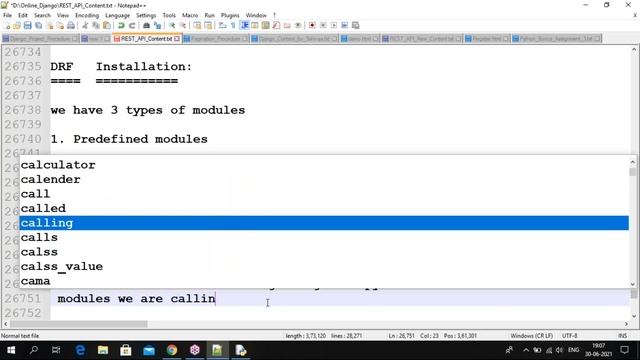Undo the last edit with Undo icon
The image size is (640, 360).
tap(121, 25)
